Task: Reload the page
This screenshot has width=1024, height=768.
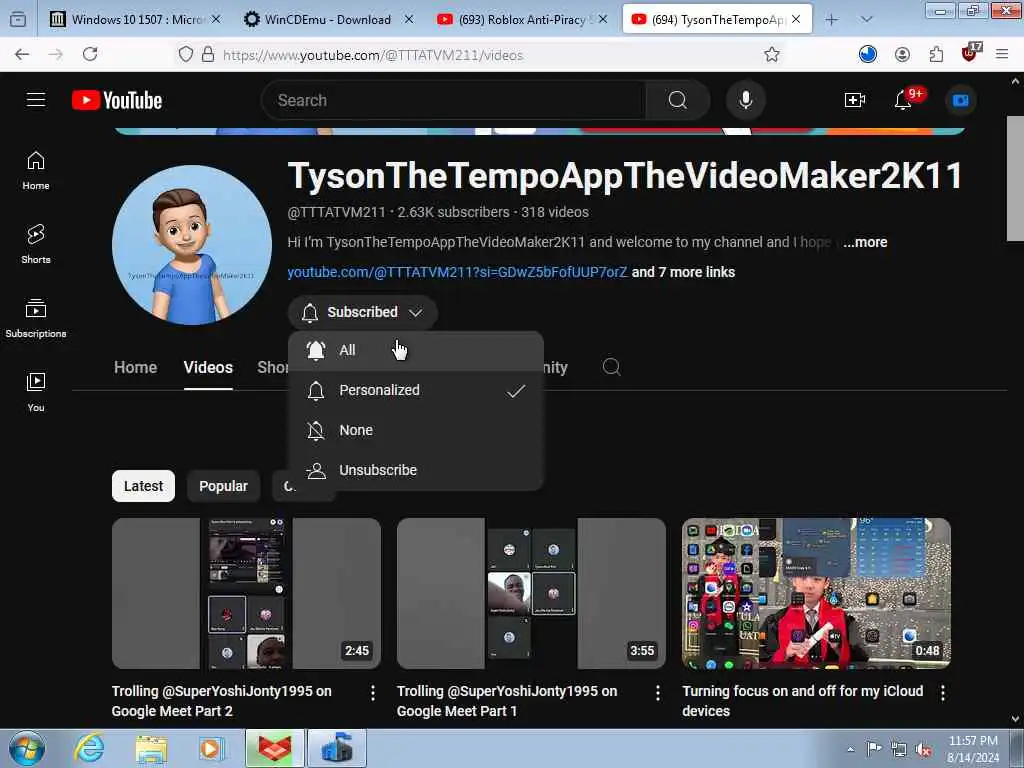Action: [90, 55]
